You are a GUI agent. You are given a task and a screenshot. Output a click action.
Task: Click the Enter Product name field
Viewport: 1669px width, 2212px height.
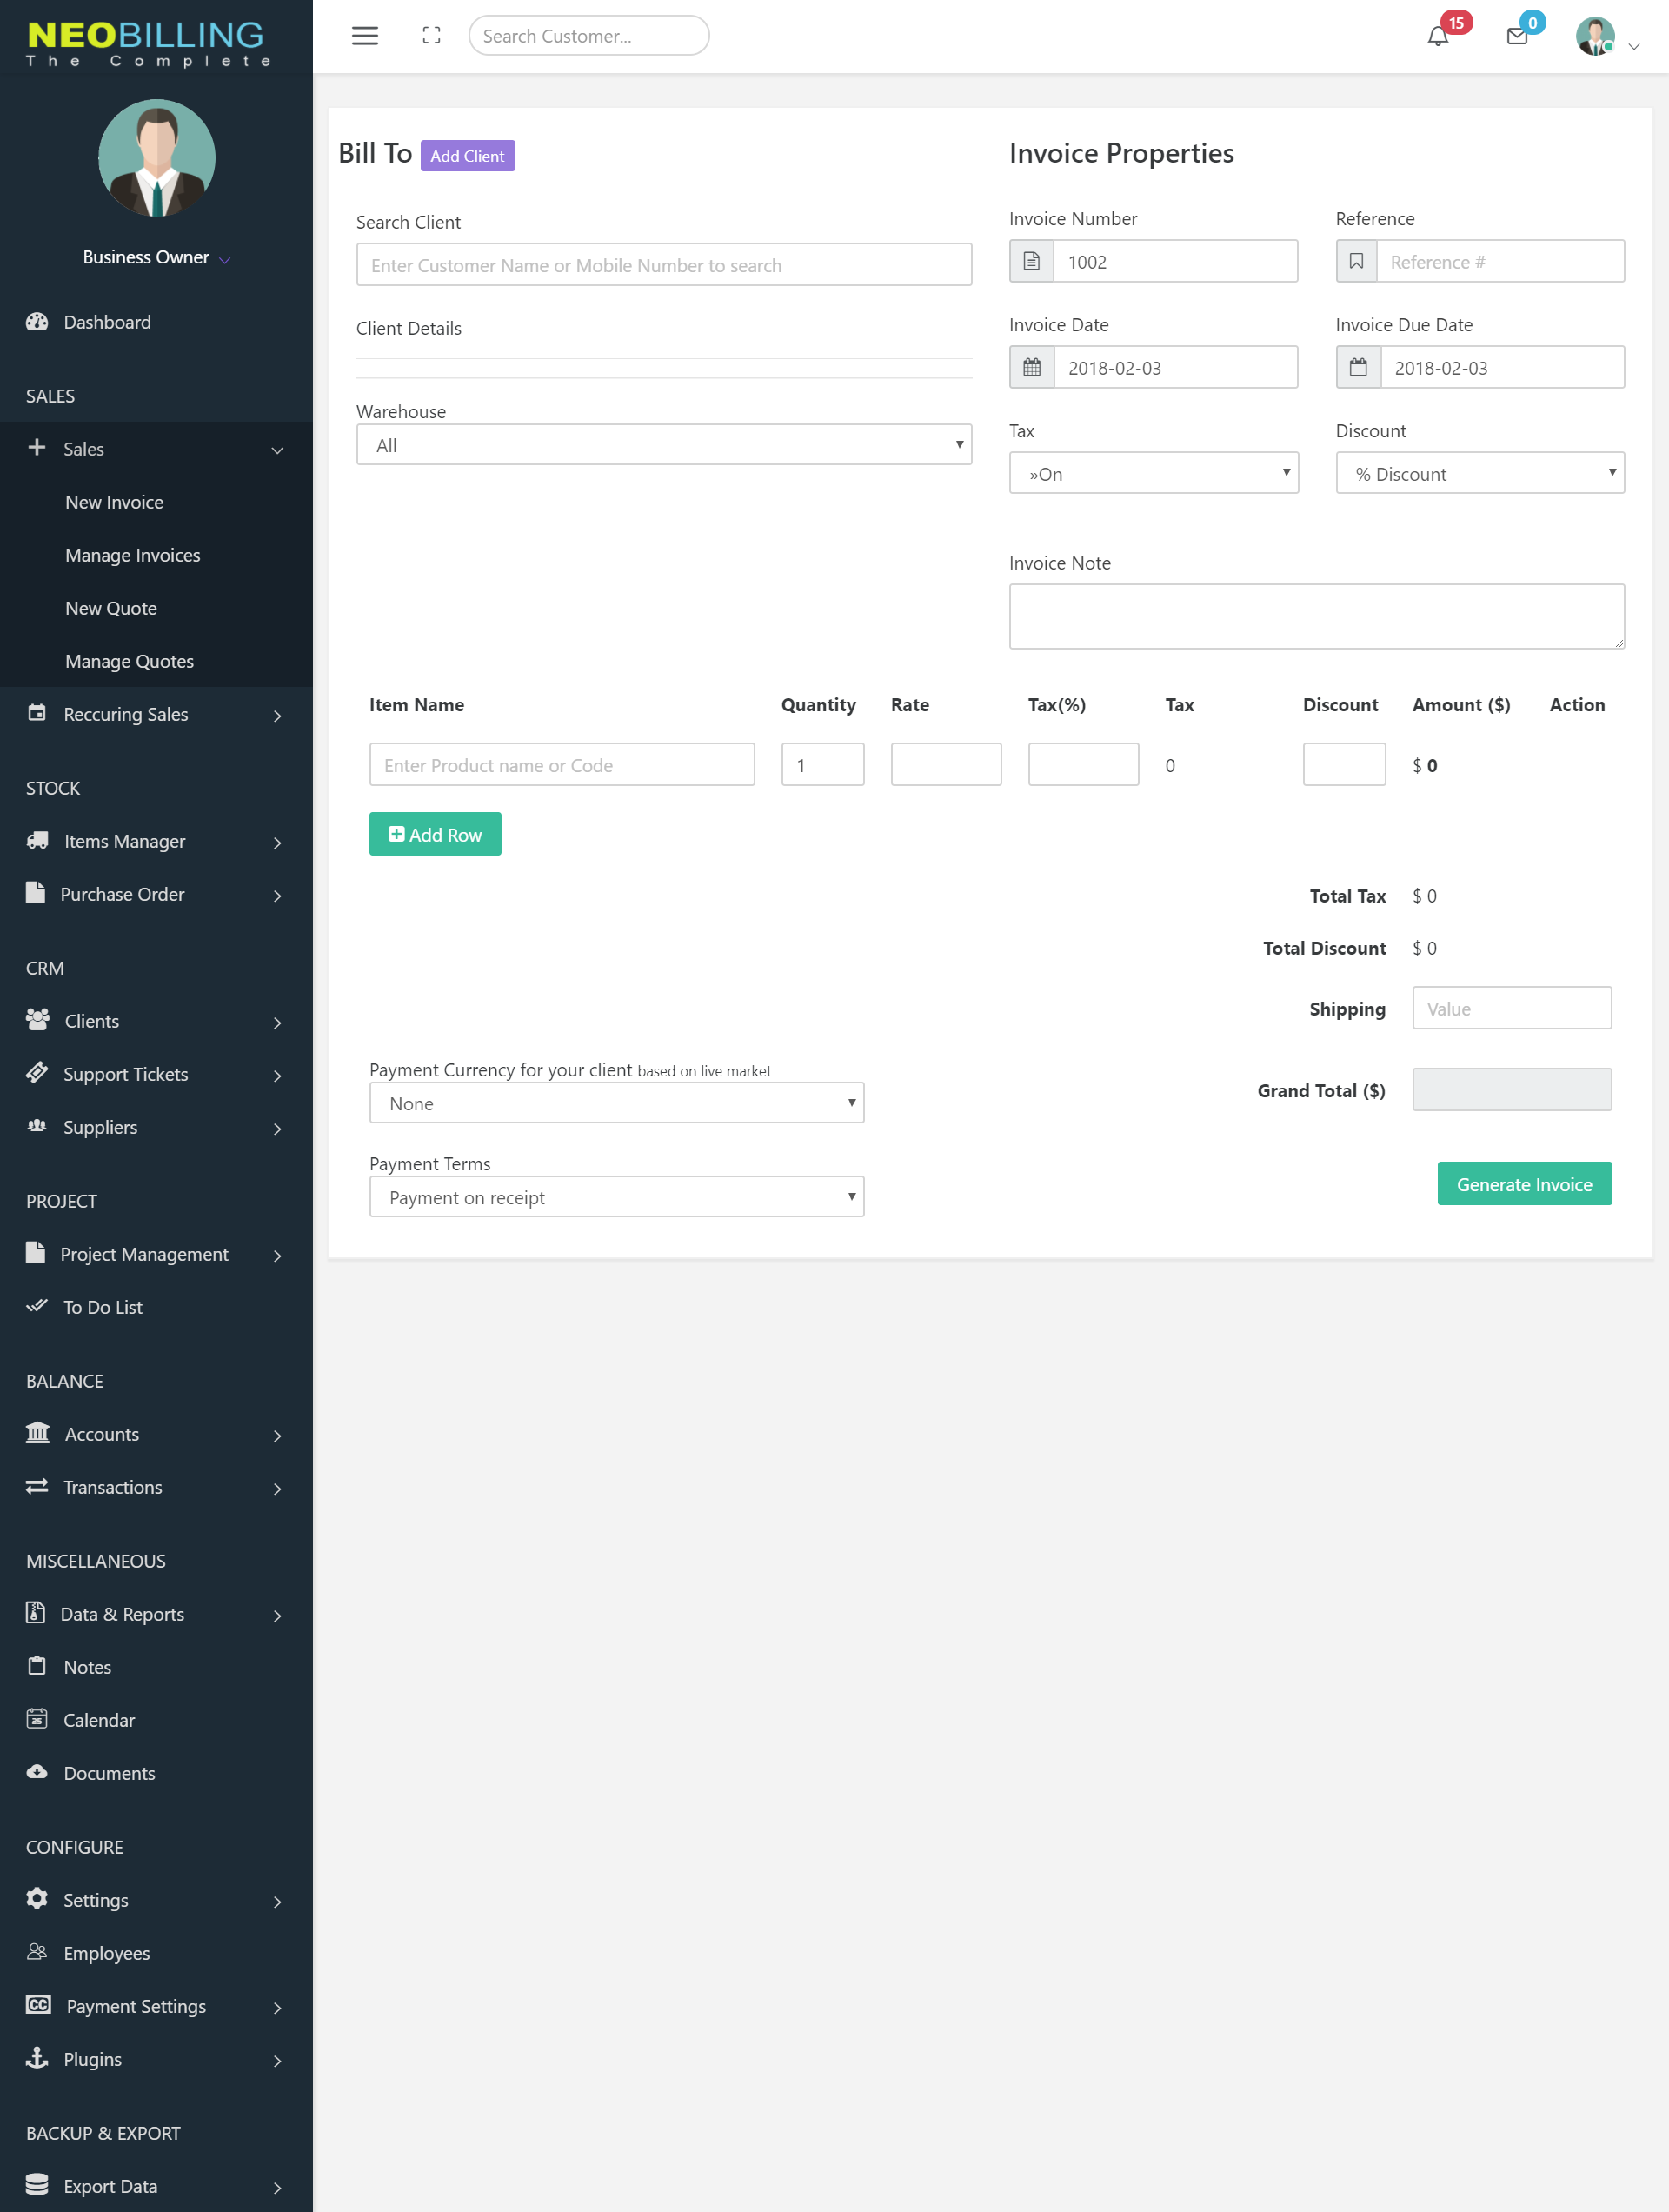pos(561,765)
